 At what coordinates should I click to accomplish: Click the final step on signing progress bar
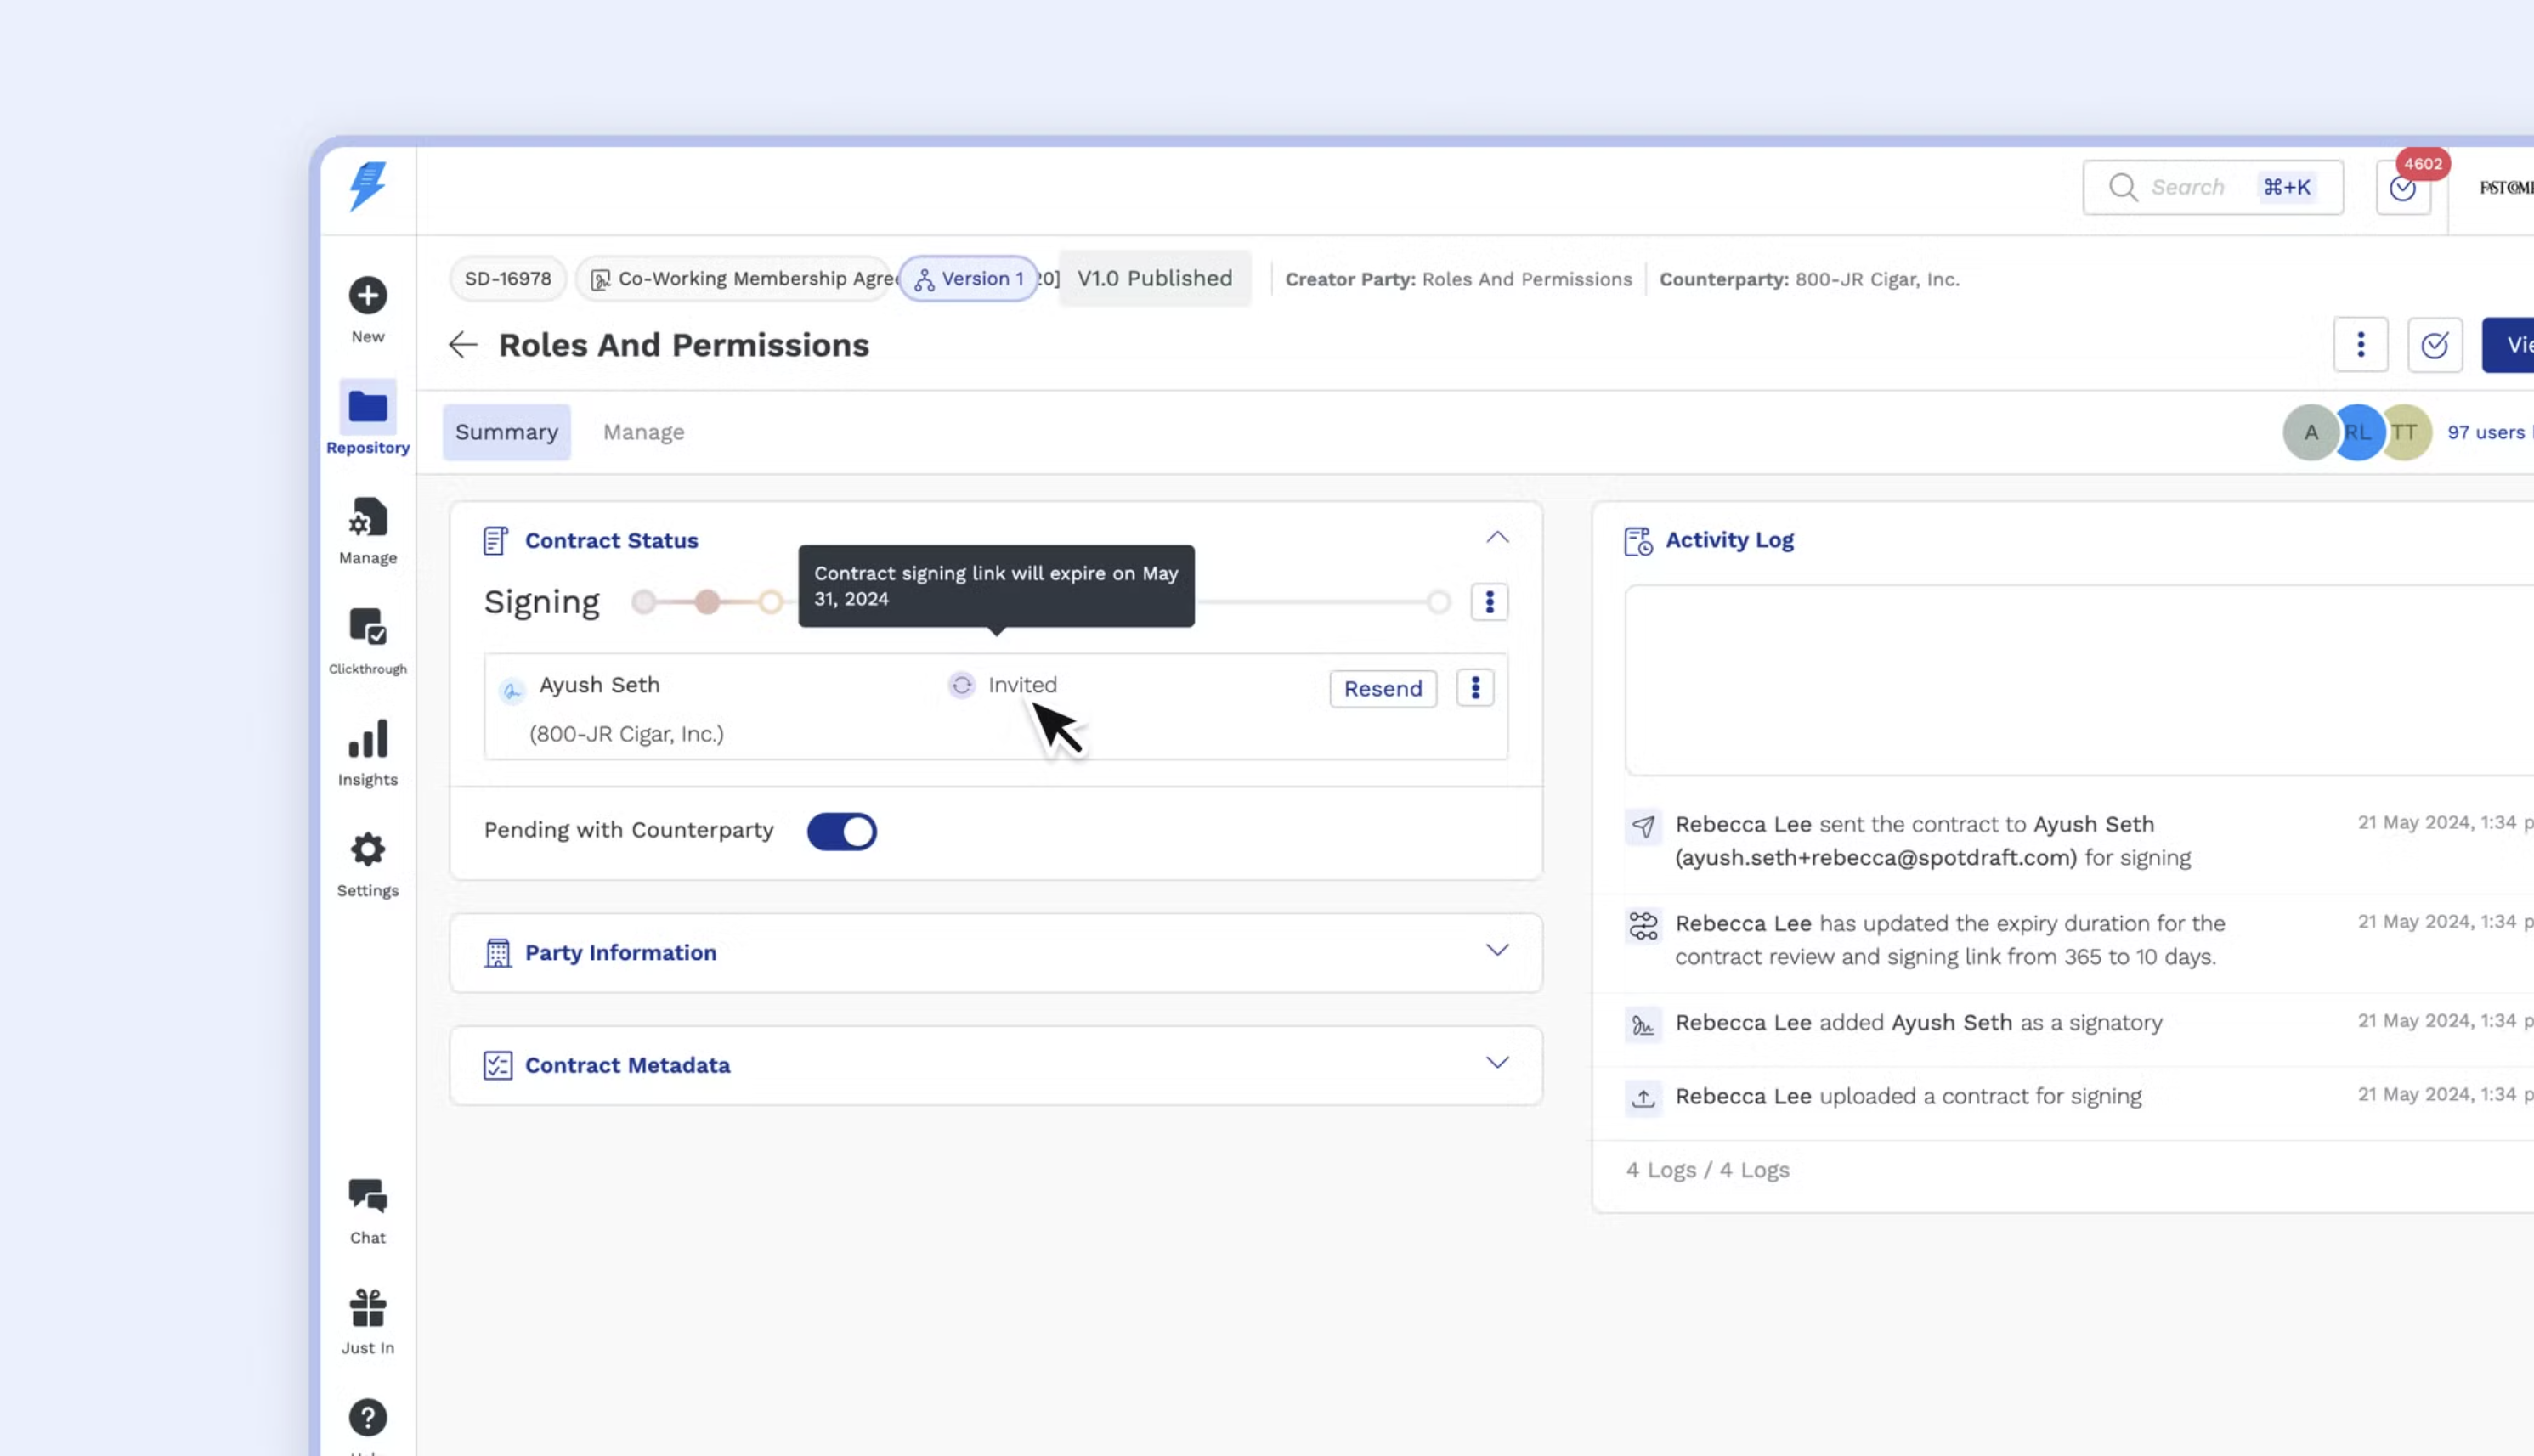pyautogui.click(x=1438, y=602)
